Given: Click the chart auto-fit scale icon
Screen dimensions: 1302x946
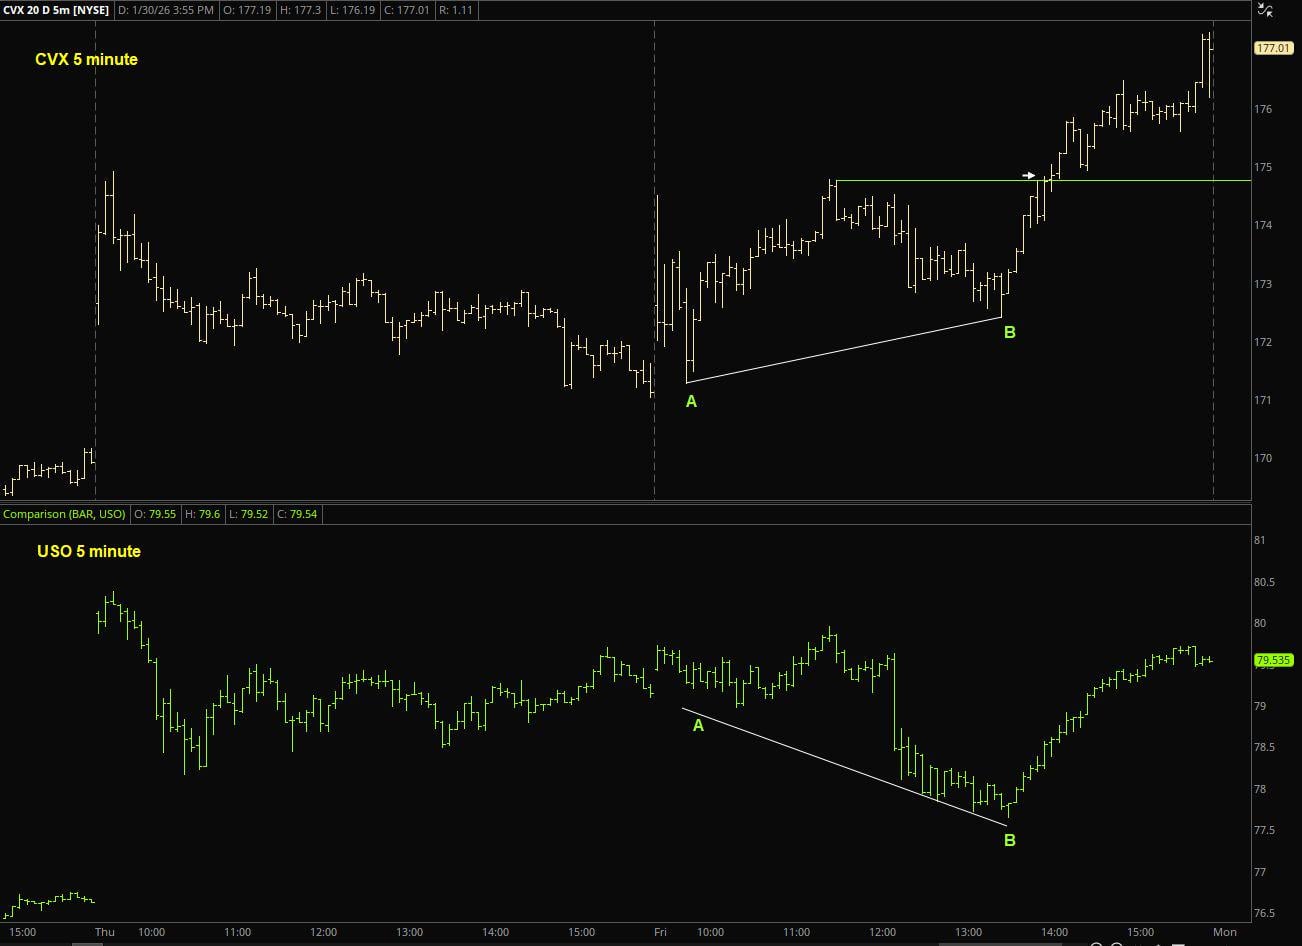Looking at the screenshot, I should pyautogui.click(x=1265, y=11).
